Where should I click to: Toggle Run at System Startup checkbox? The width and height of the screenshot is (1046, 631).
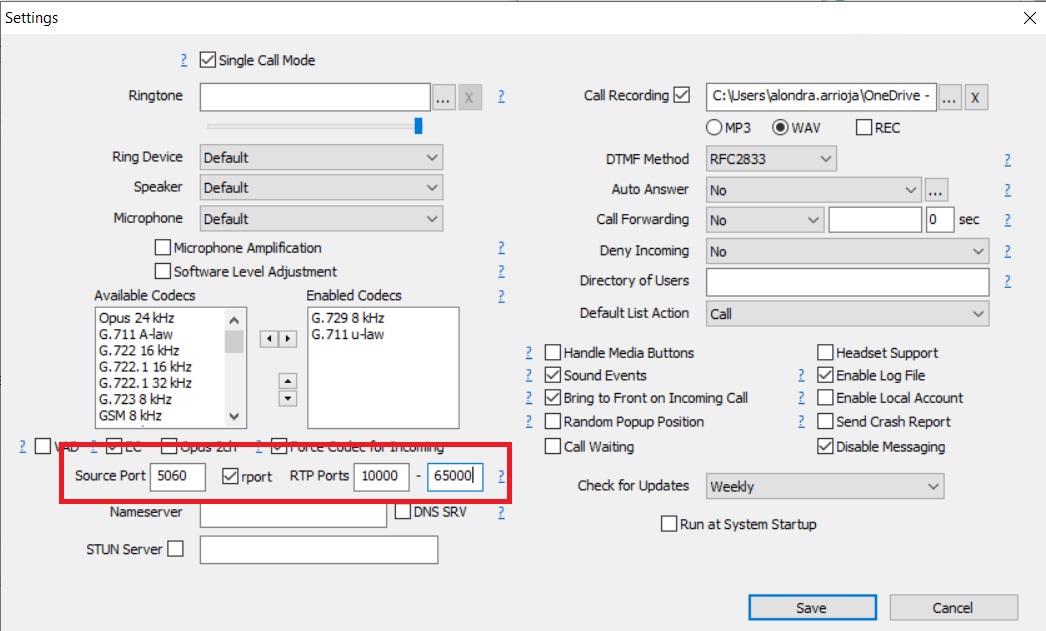[669, 524]
